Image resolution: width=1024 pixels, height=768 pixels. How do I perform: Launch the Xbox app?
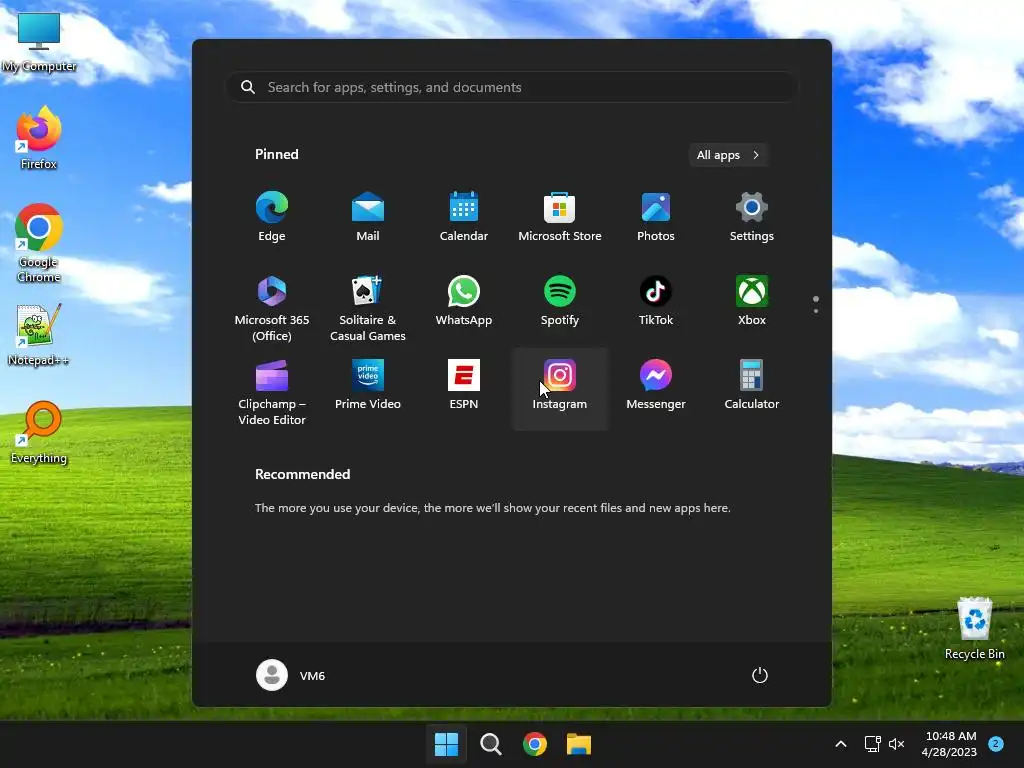752,301
